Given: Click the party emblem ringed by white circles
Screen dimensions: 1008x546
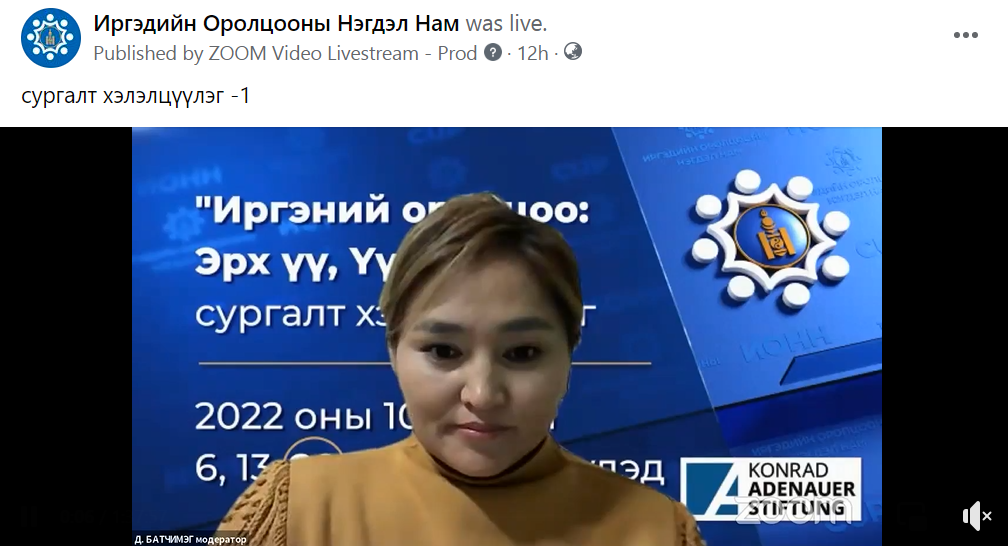Looking at the screenshot, I should click(x=770, y=239).
